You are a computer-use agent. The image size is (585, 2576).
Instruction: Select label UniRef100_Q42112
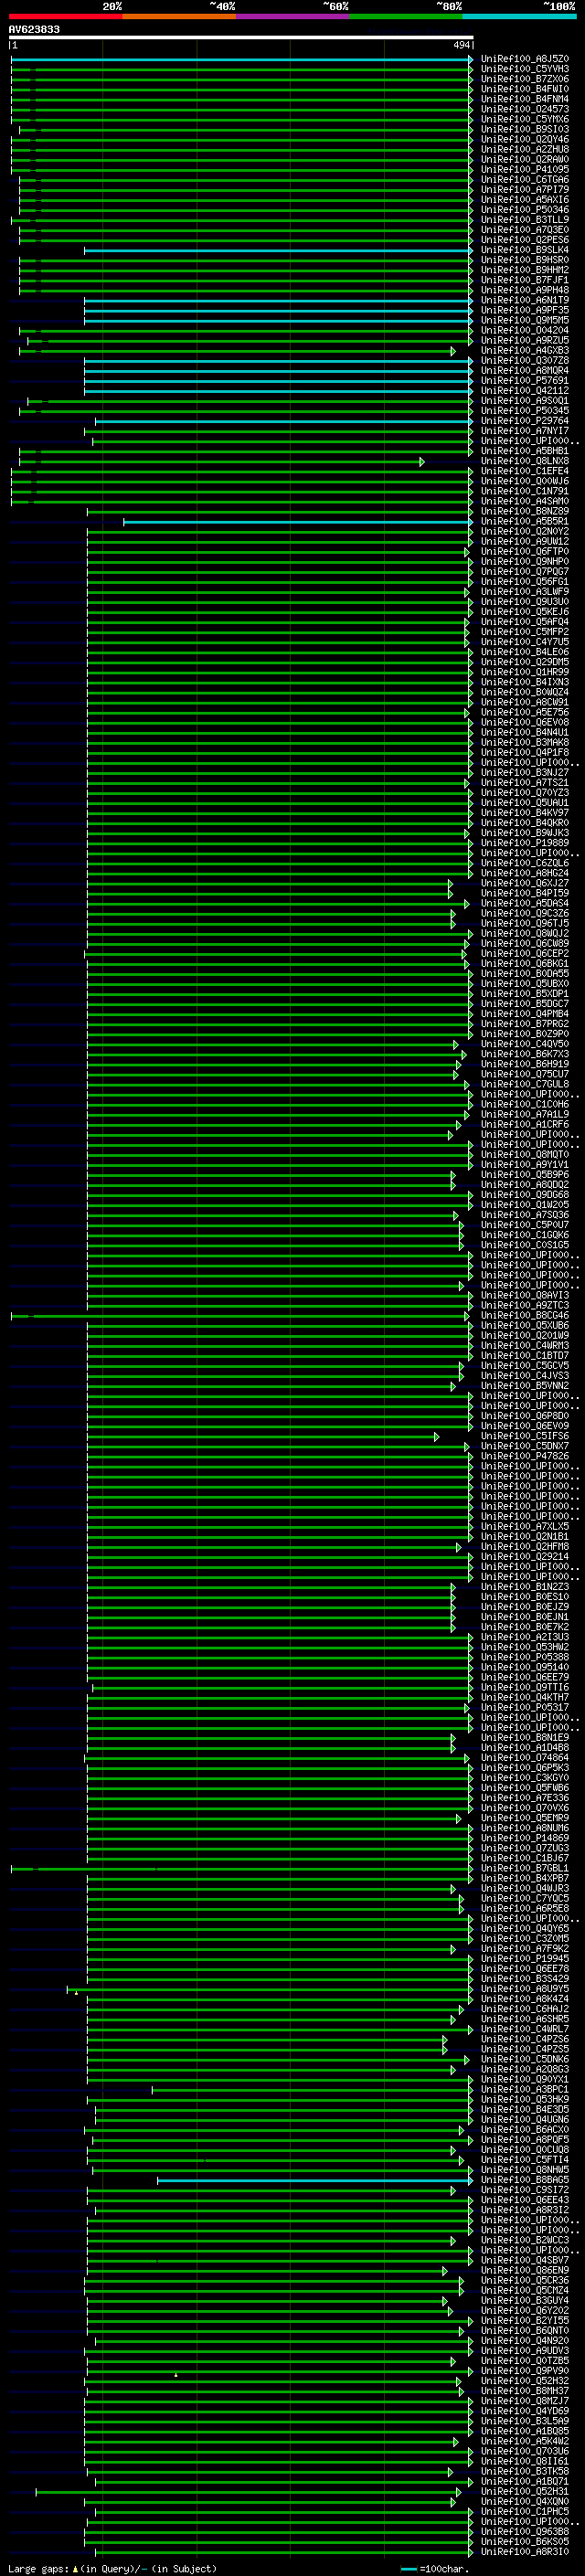tap(525, 391)
